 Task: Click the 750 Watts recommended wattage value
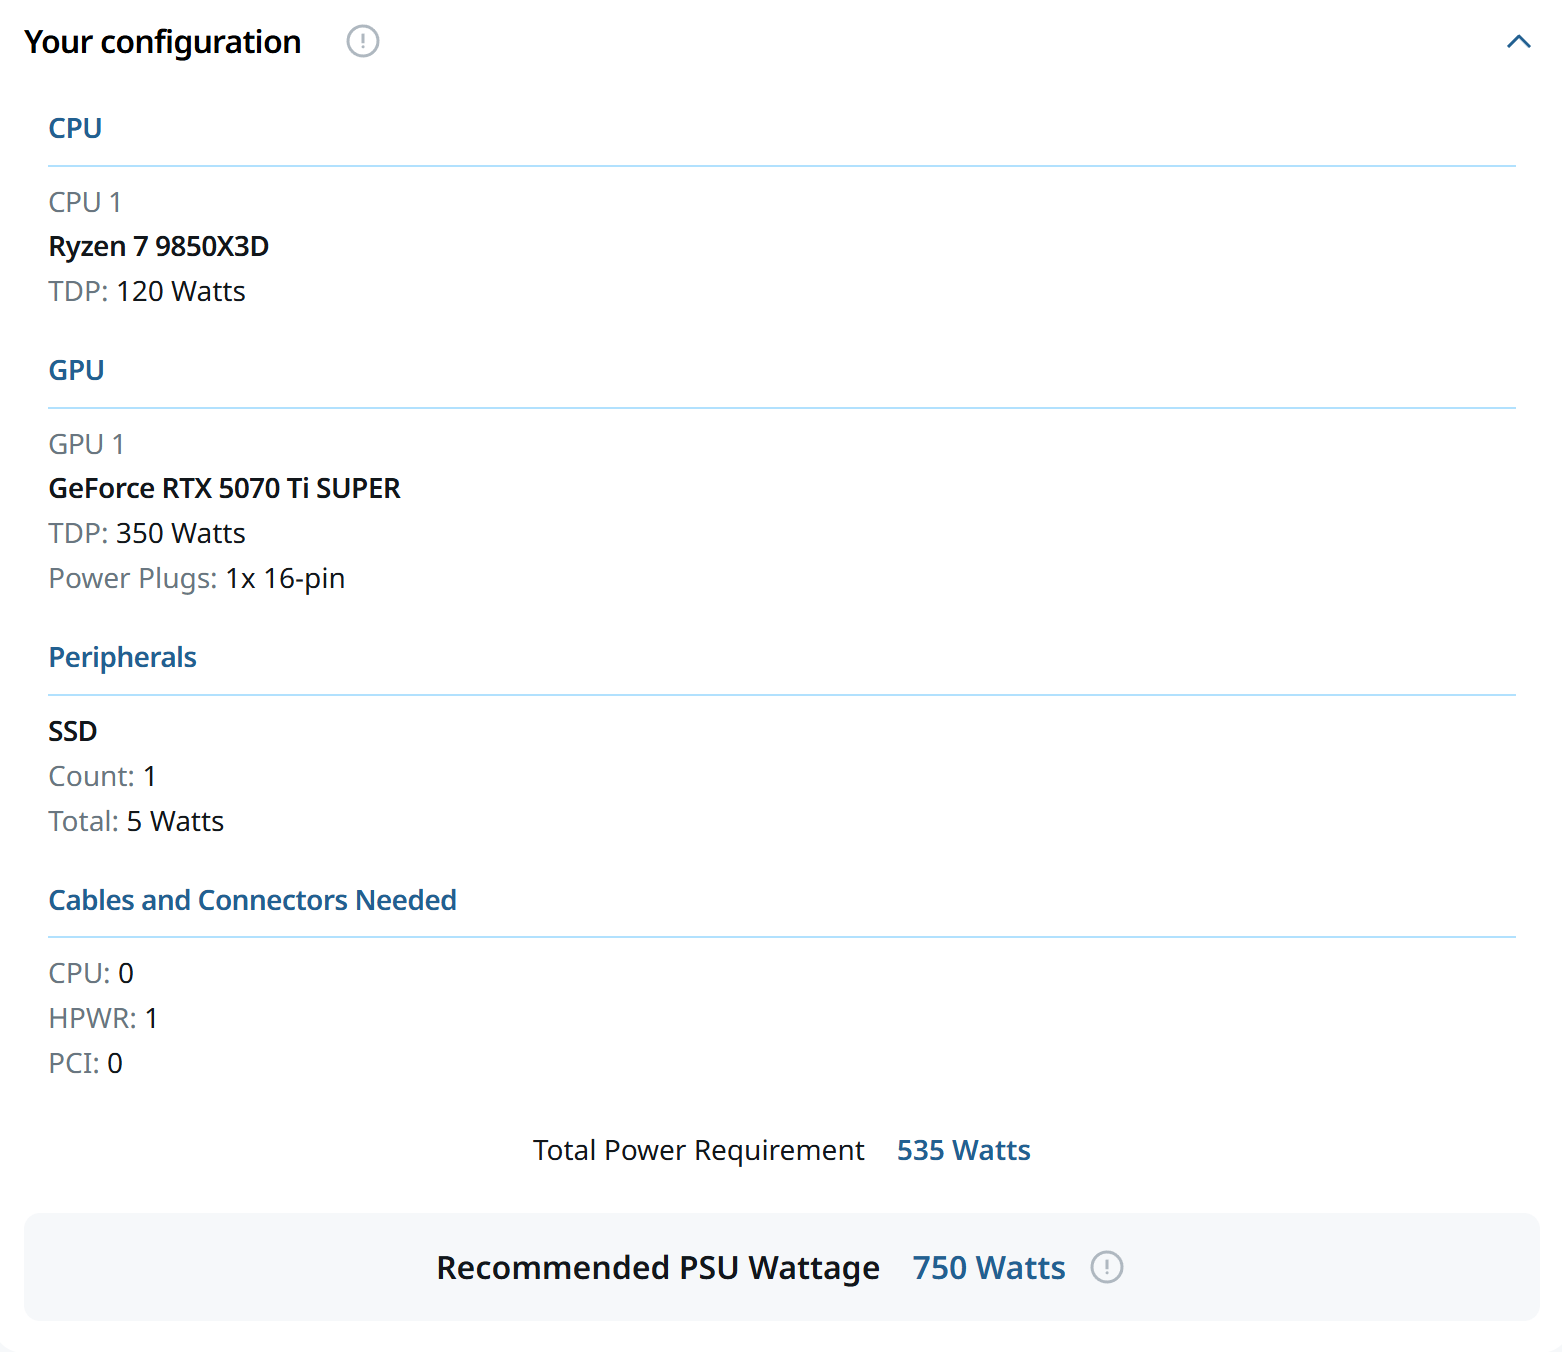coord(988,1267)
